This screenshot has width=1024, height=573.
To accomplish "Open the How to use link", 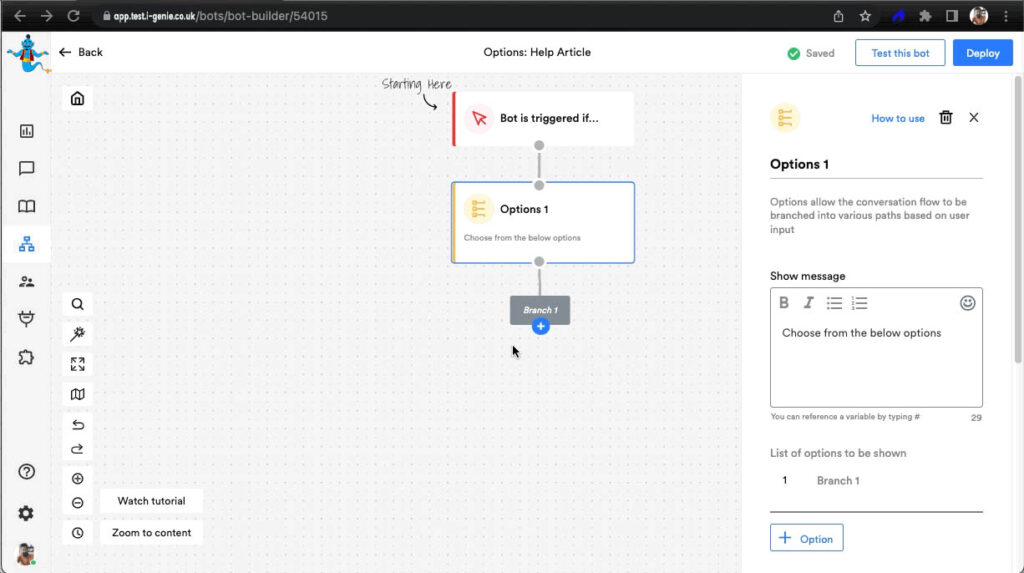I will click(897, 118).
